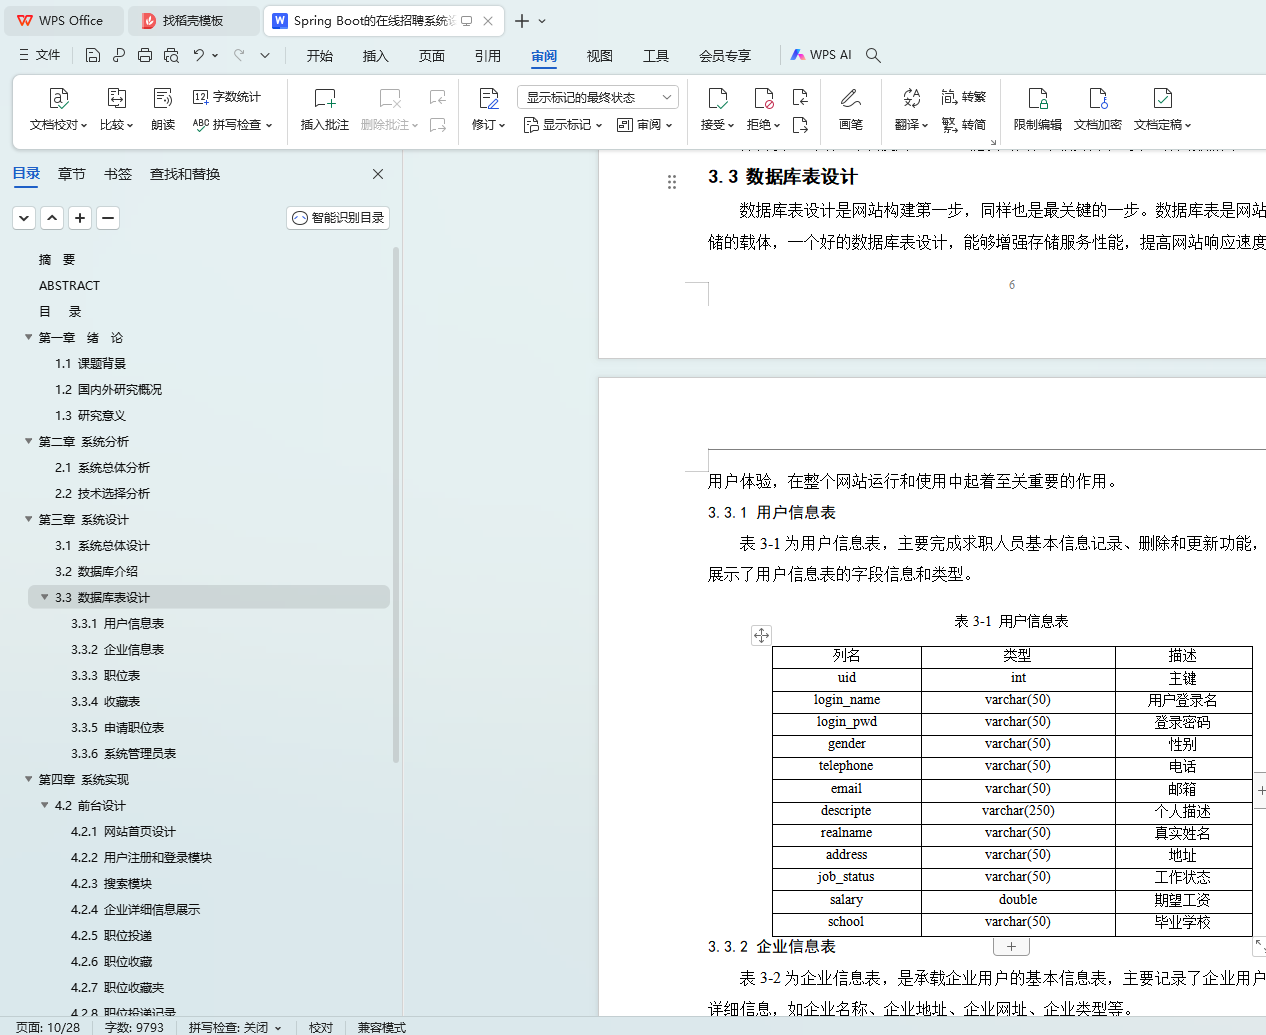Open the 拼写检查 status bar dropdown
Viewport: 1266px width, 1035px height.
pos(235,1027)
